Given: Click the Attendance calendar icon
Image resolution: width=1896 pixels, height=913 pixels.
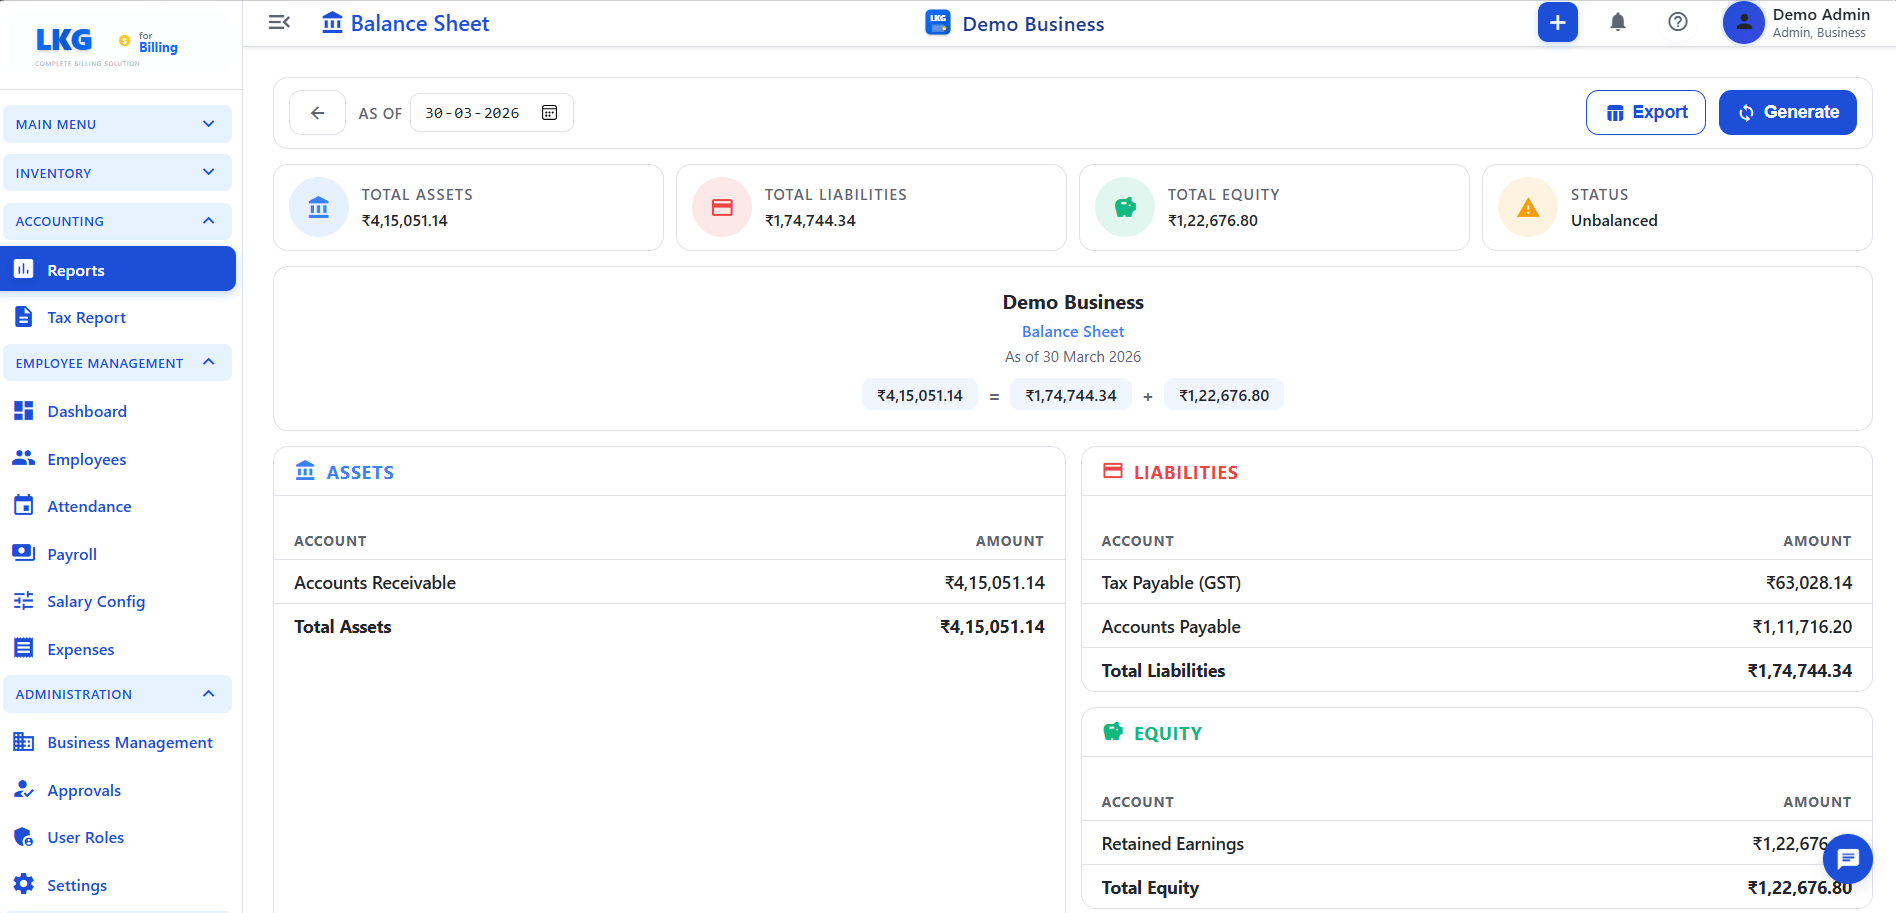Looking at the screenshot, I should click(x=24, y=505).
